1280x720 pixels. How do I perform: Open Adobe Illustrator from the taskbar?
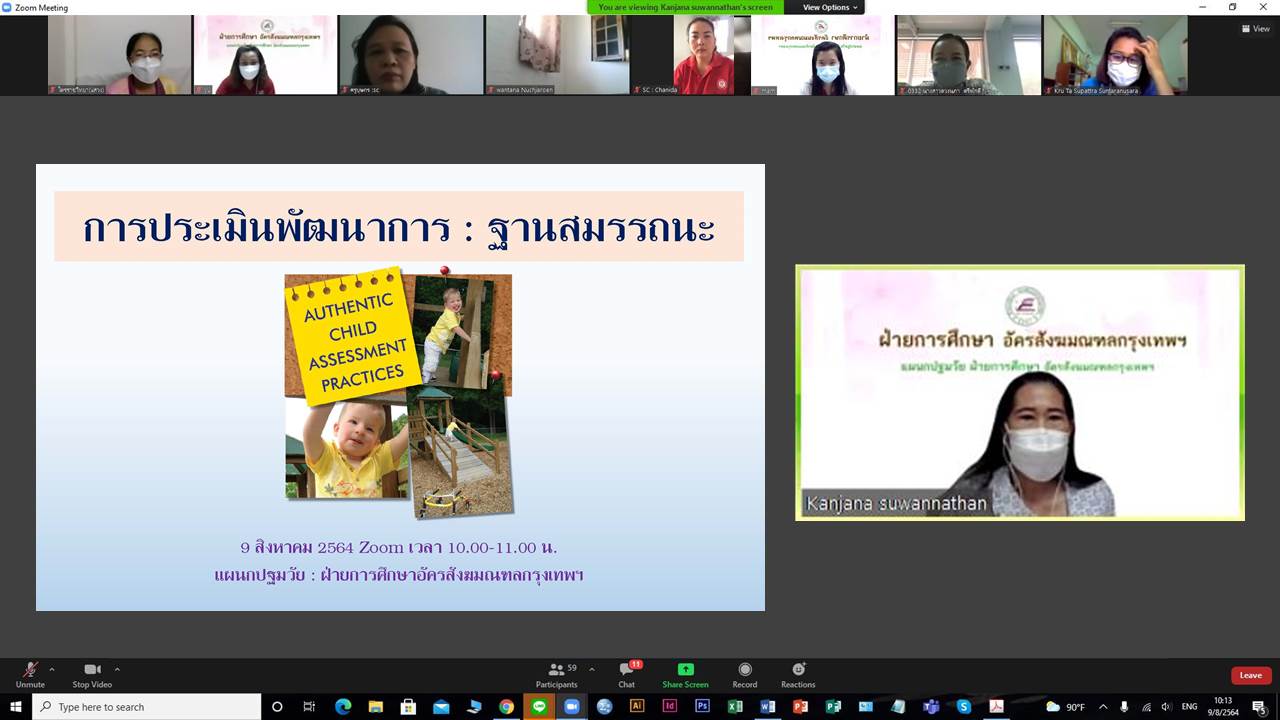(x=637, y=707)
